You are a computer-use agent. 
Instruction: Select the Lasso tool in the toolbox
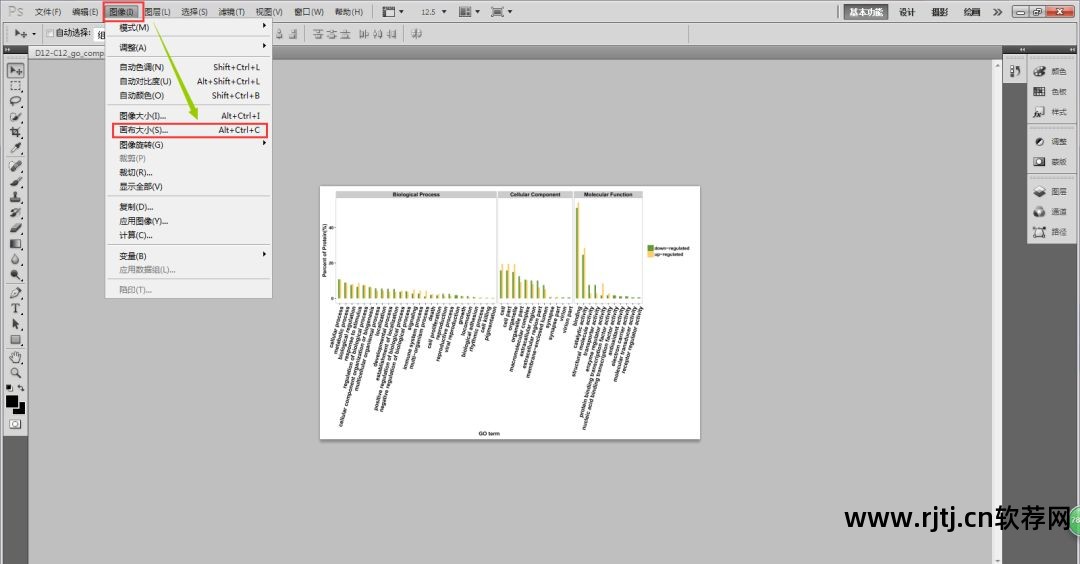coord(16,101)
